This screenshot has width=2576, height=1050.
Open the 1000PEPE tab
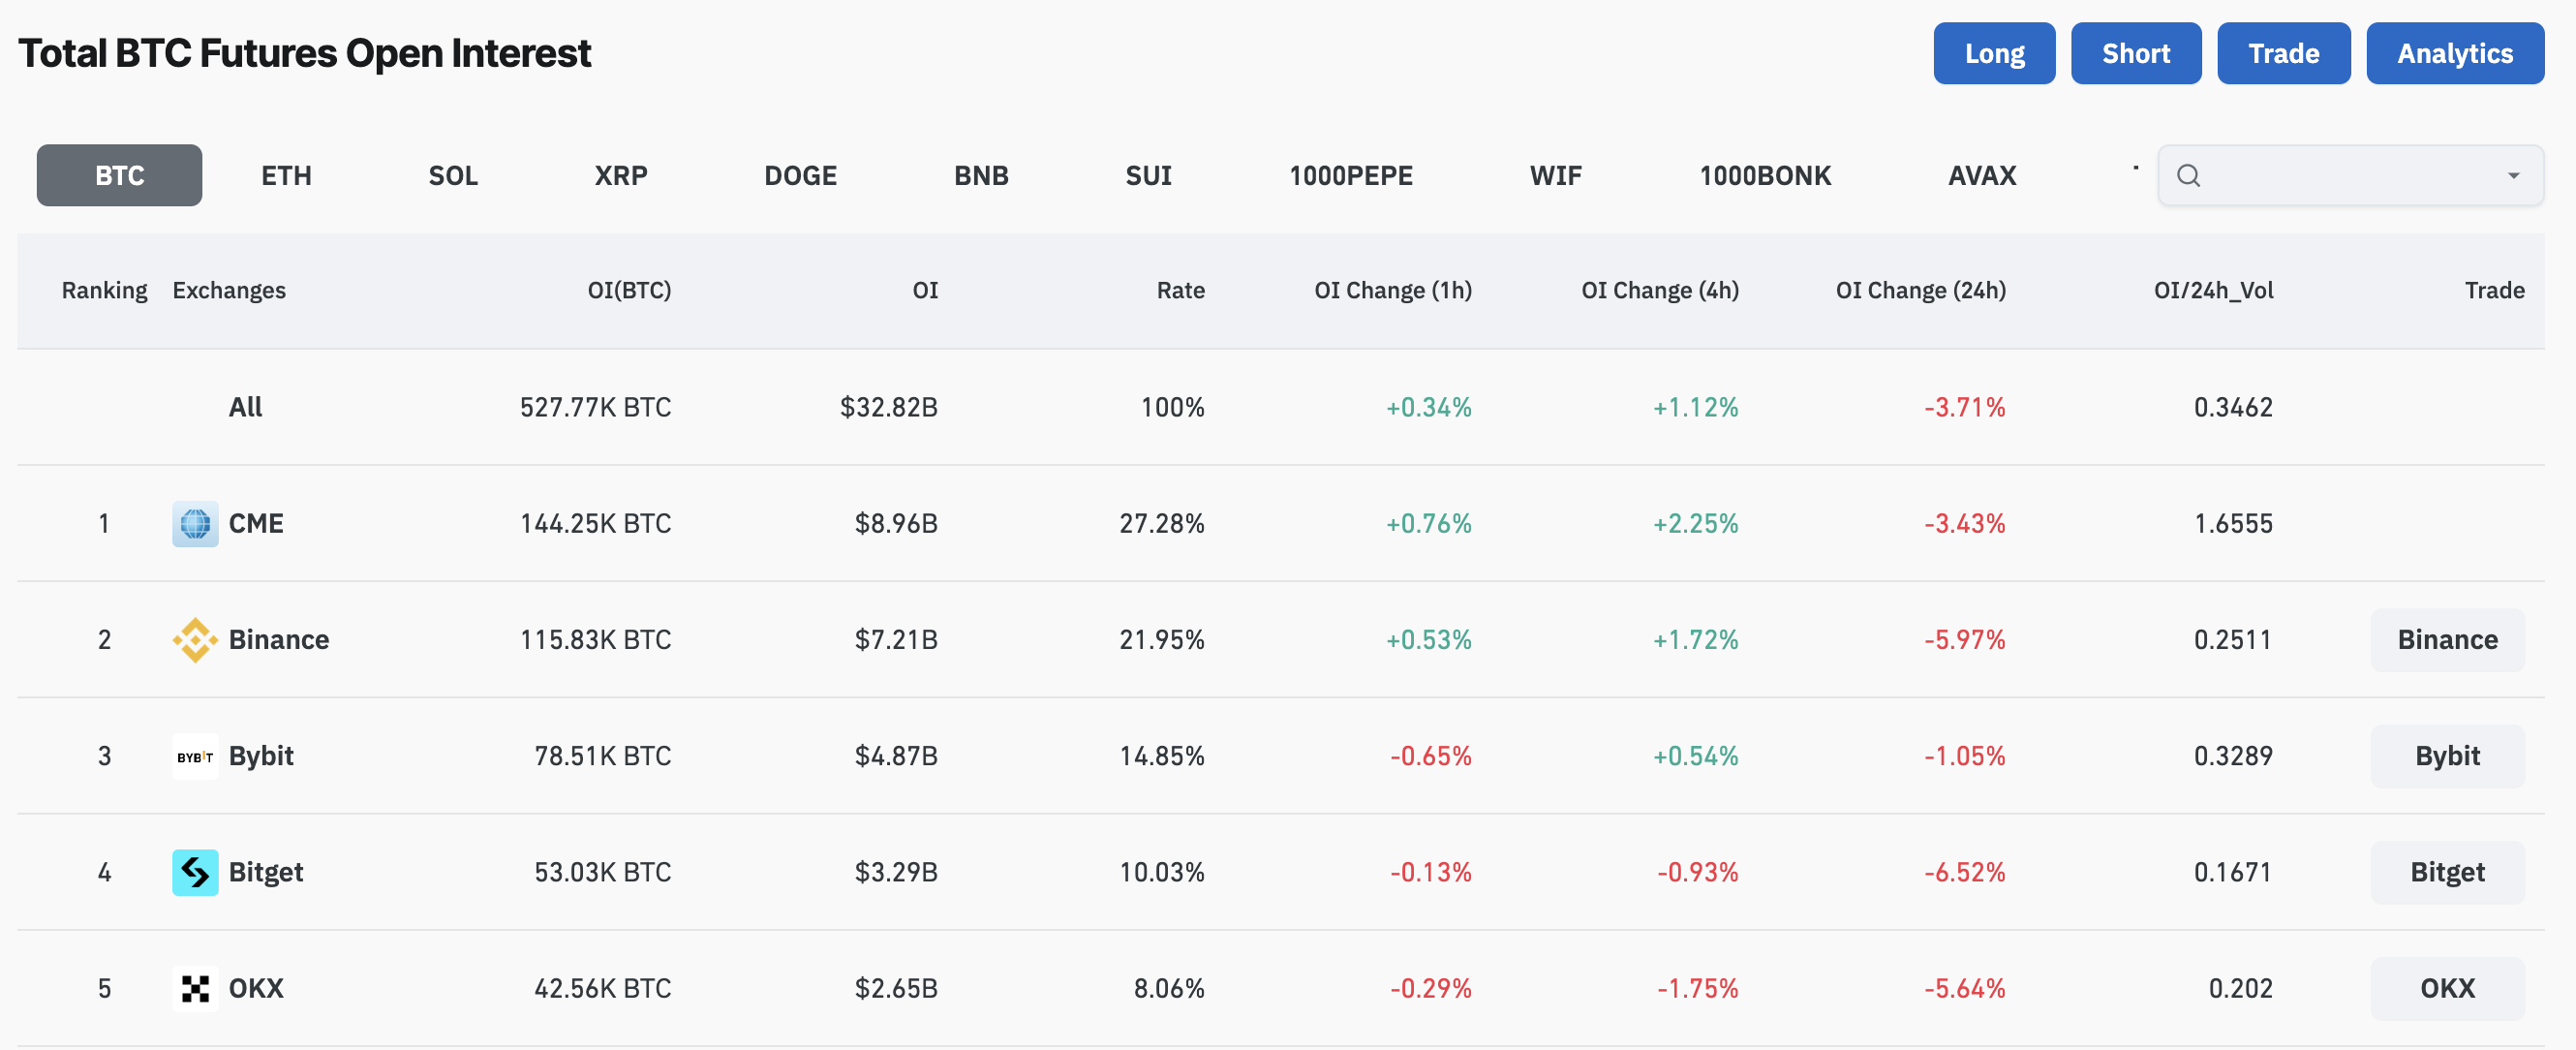pos(1350,176)
